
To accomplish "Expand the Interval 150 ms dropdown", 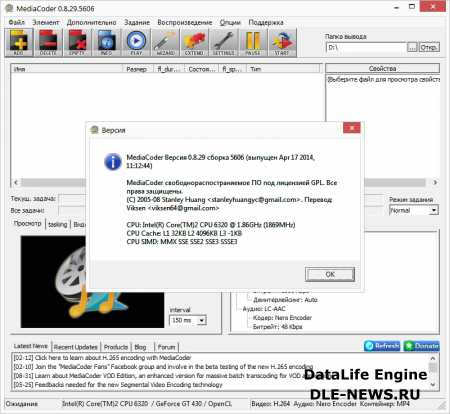I will [202, 320].
